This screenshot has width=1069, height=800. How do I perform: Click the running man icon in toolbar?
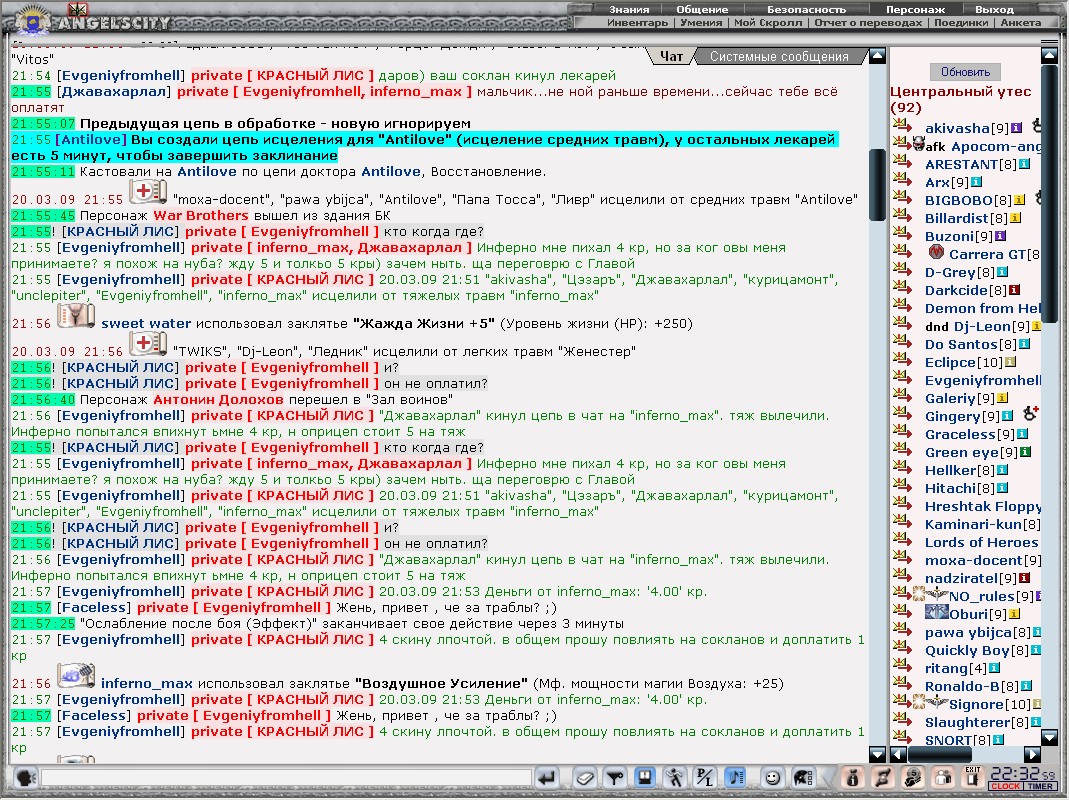click(x=674, y=777)
